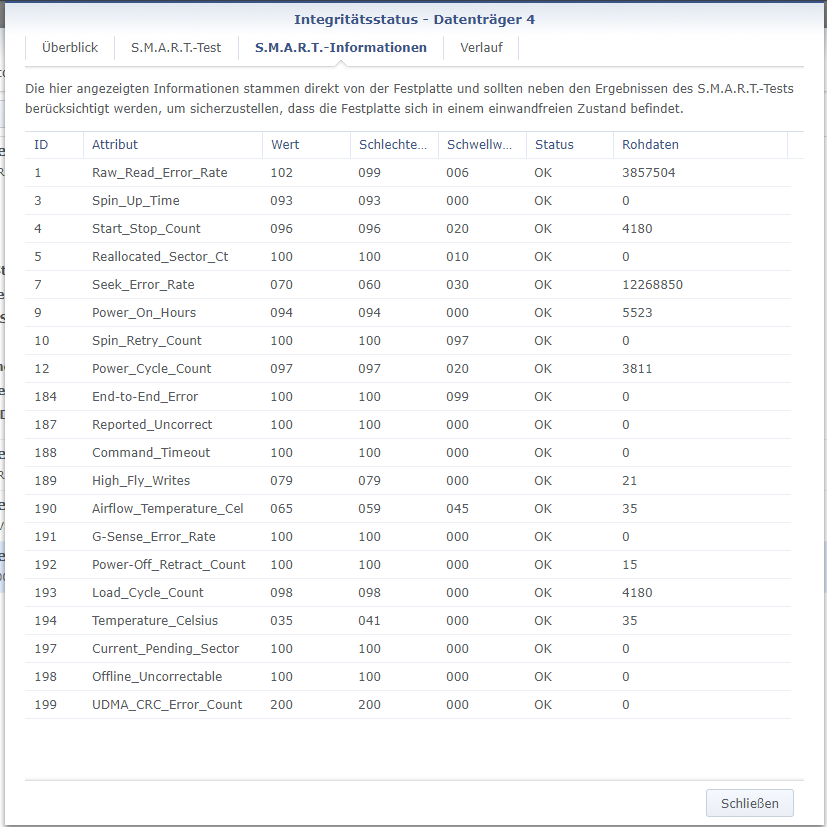Viewport: 827px width, 827px height.
Task: Select the Airflow_Temperature_Cel attribute
Action: pyautogui.click(x=168, y=508)
